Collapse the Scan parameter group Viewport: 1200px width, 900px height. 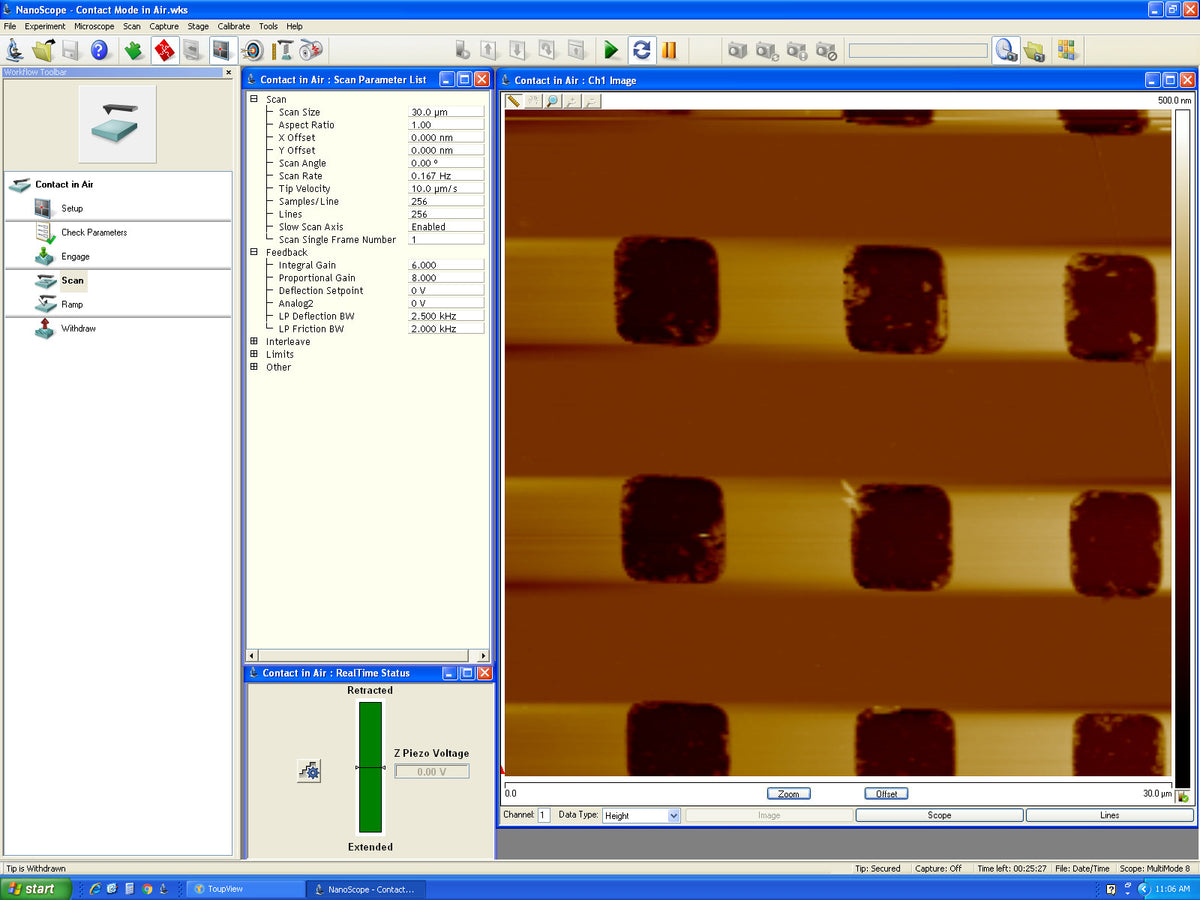tap(254, 99)
